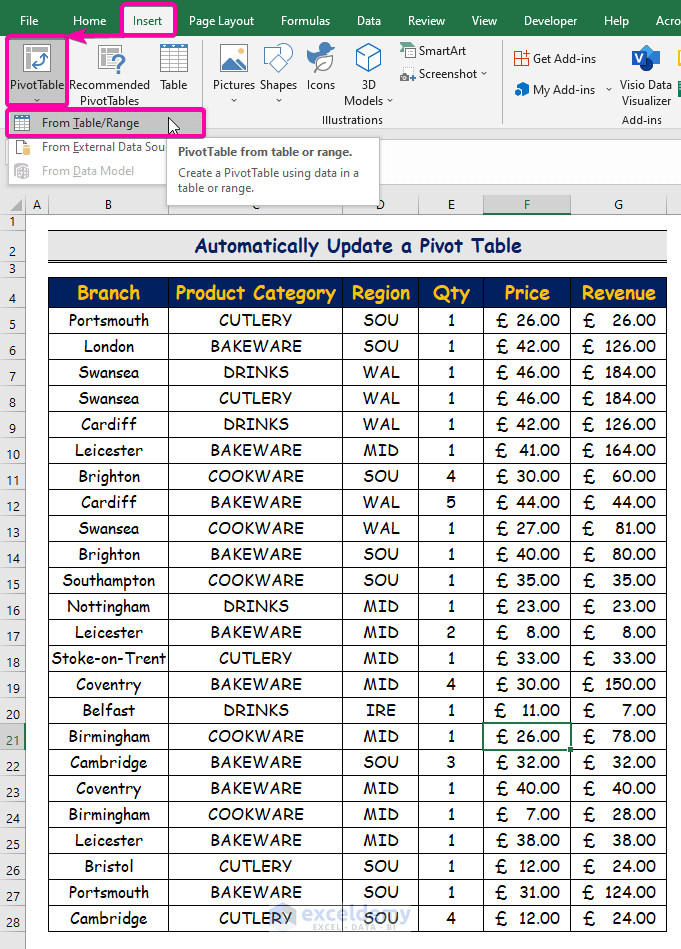Click the Icons button
Screen dimensions: 681x949
click(x=321, y=68)
